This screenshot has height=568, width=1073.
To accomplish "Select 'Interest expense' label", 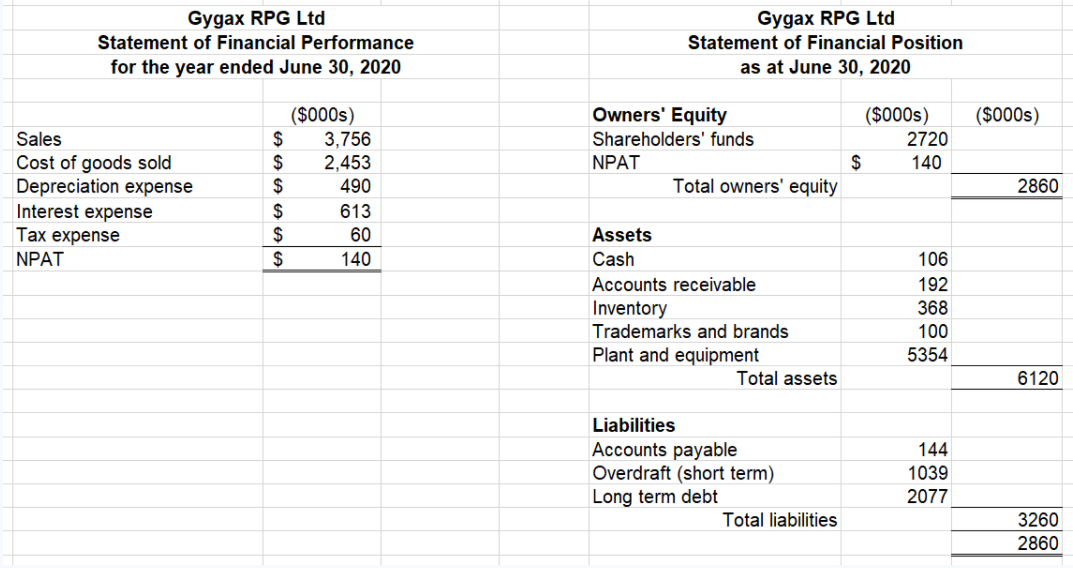I will click(84, 211).
